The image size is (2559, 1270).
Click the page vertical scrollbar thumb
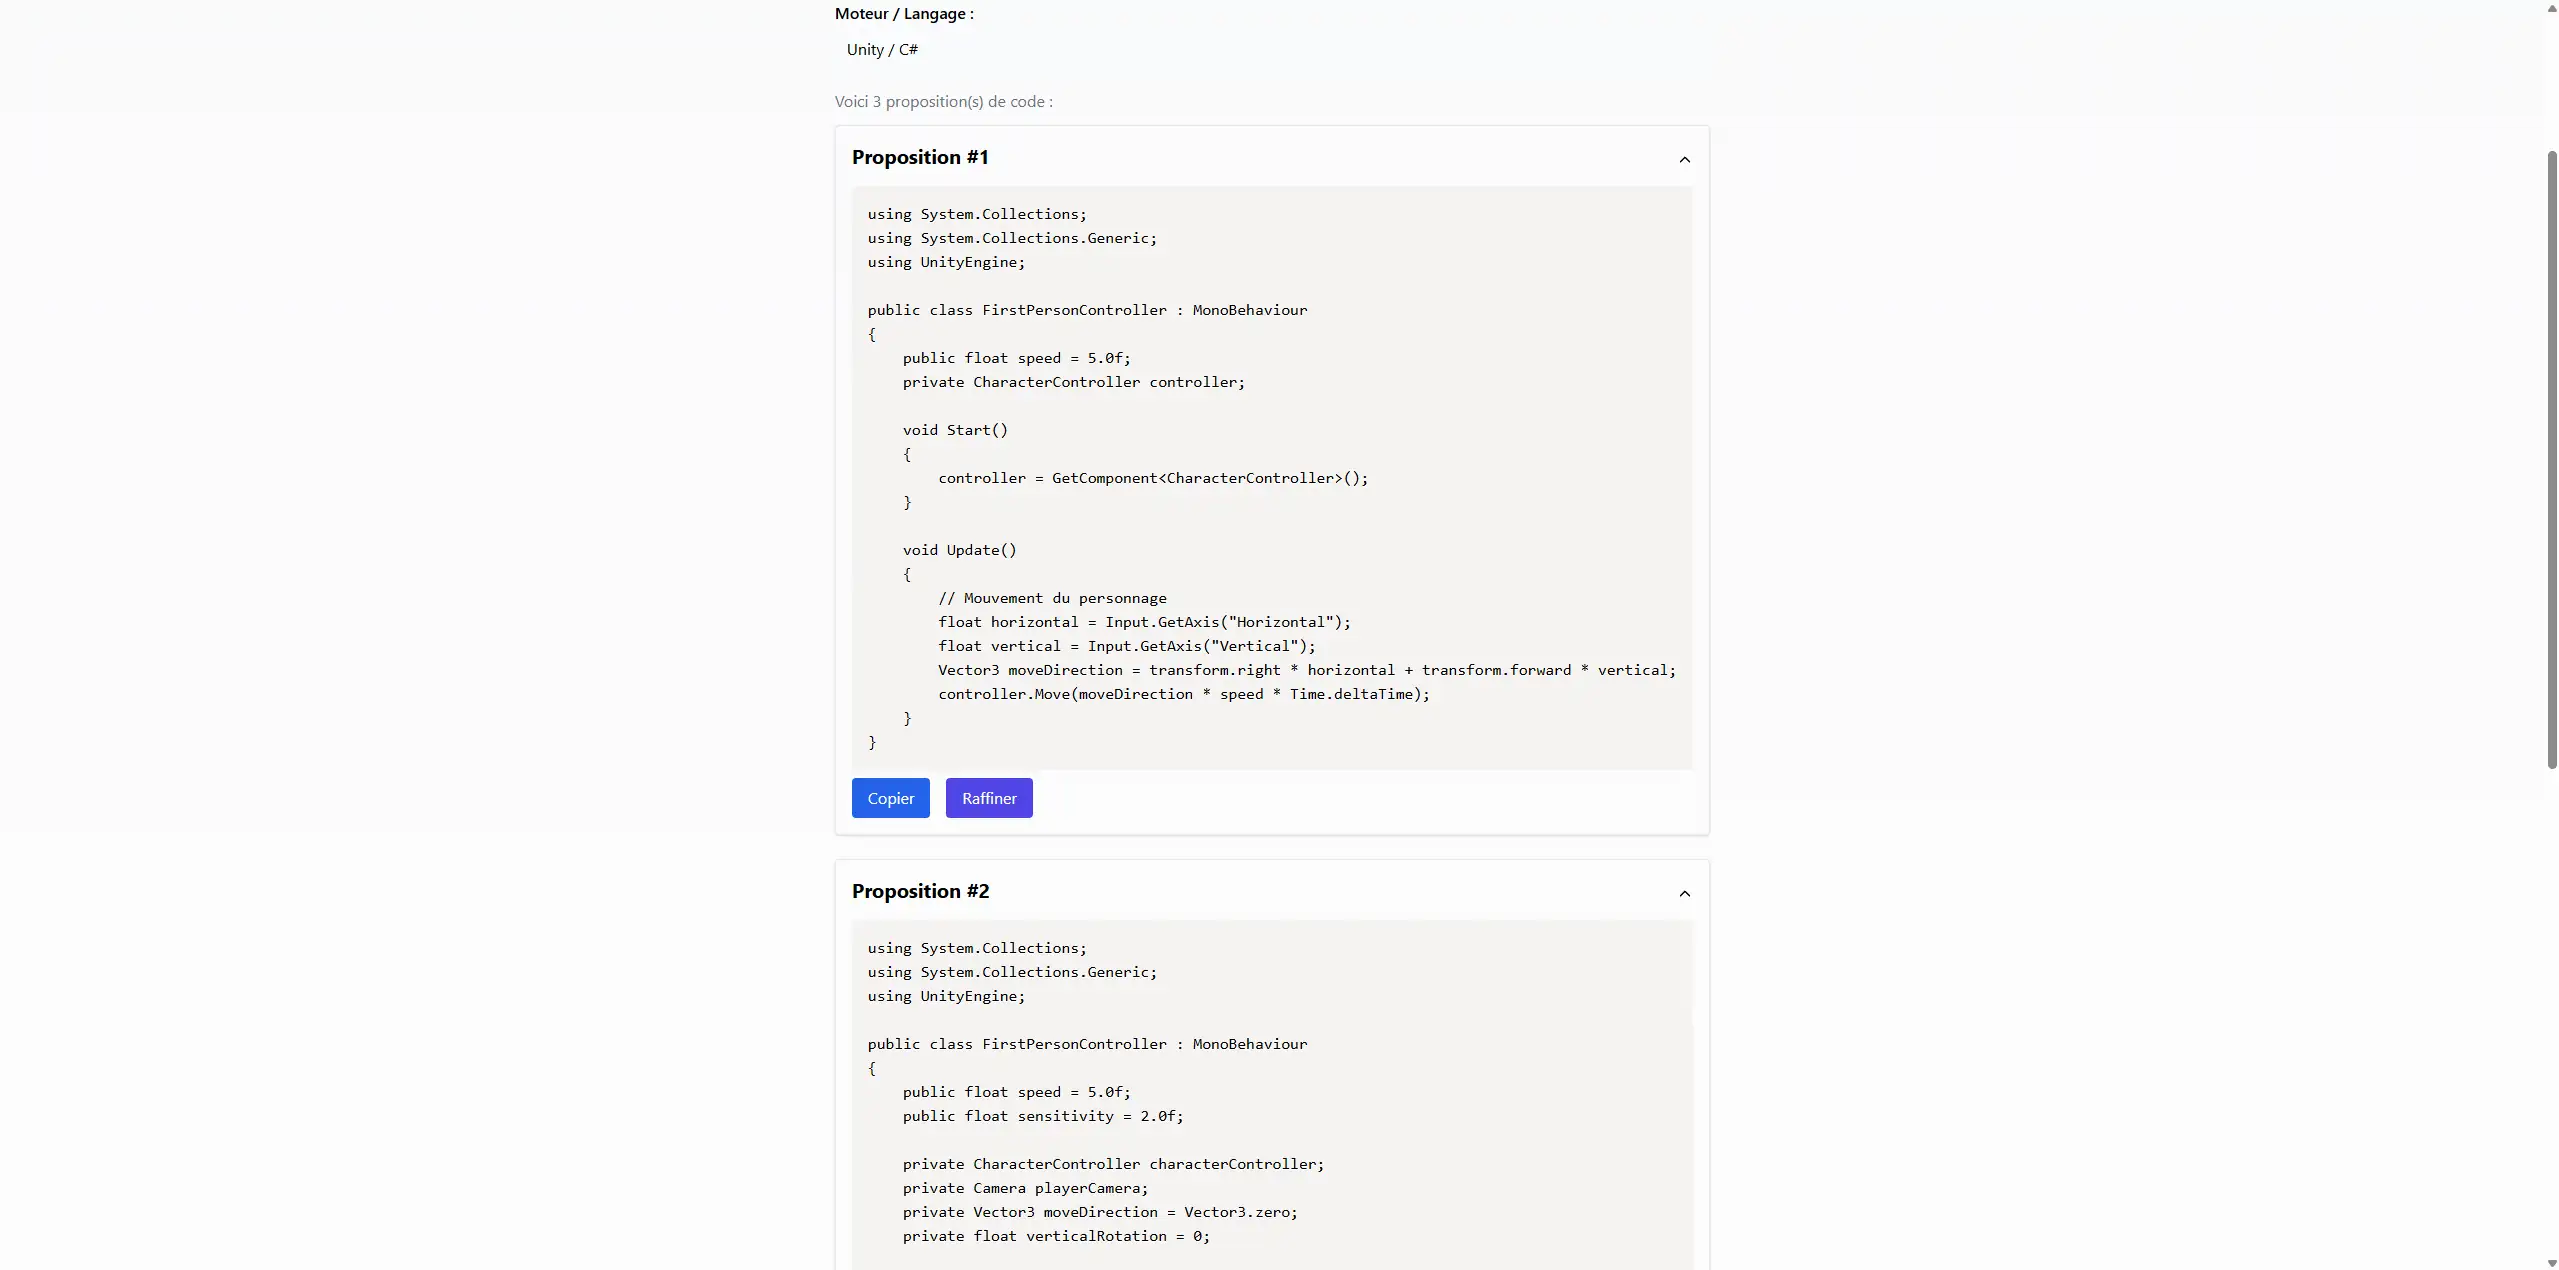pyautogui.click(x=2551, y=460)
